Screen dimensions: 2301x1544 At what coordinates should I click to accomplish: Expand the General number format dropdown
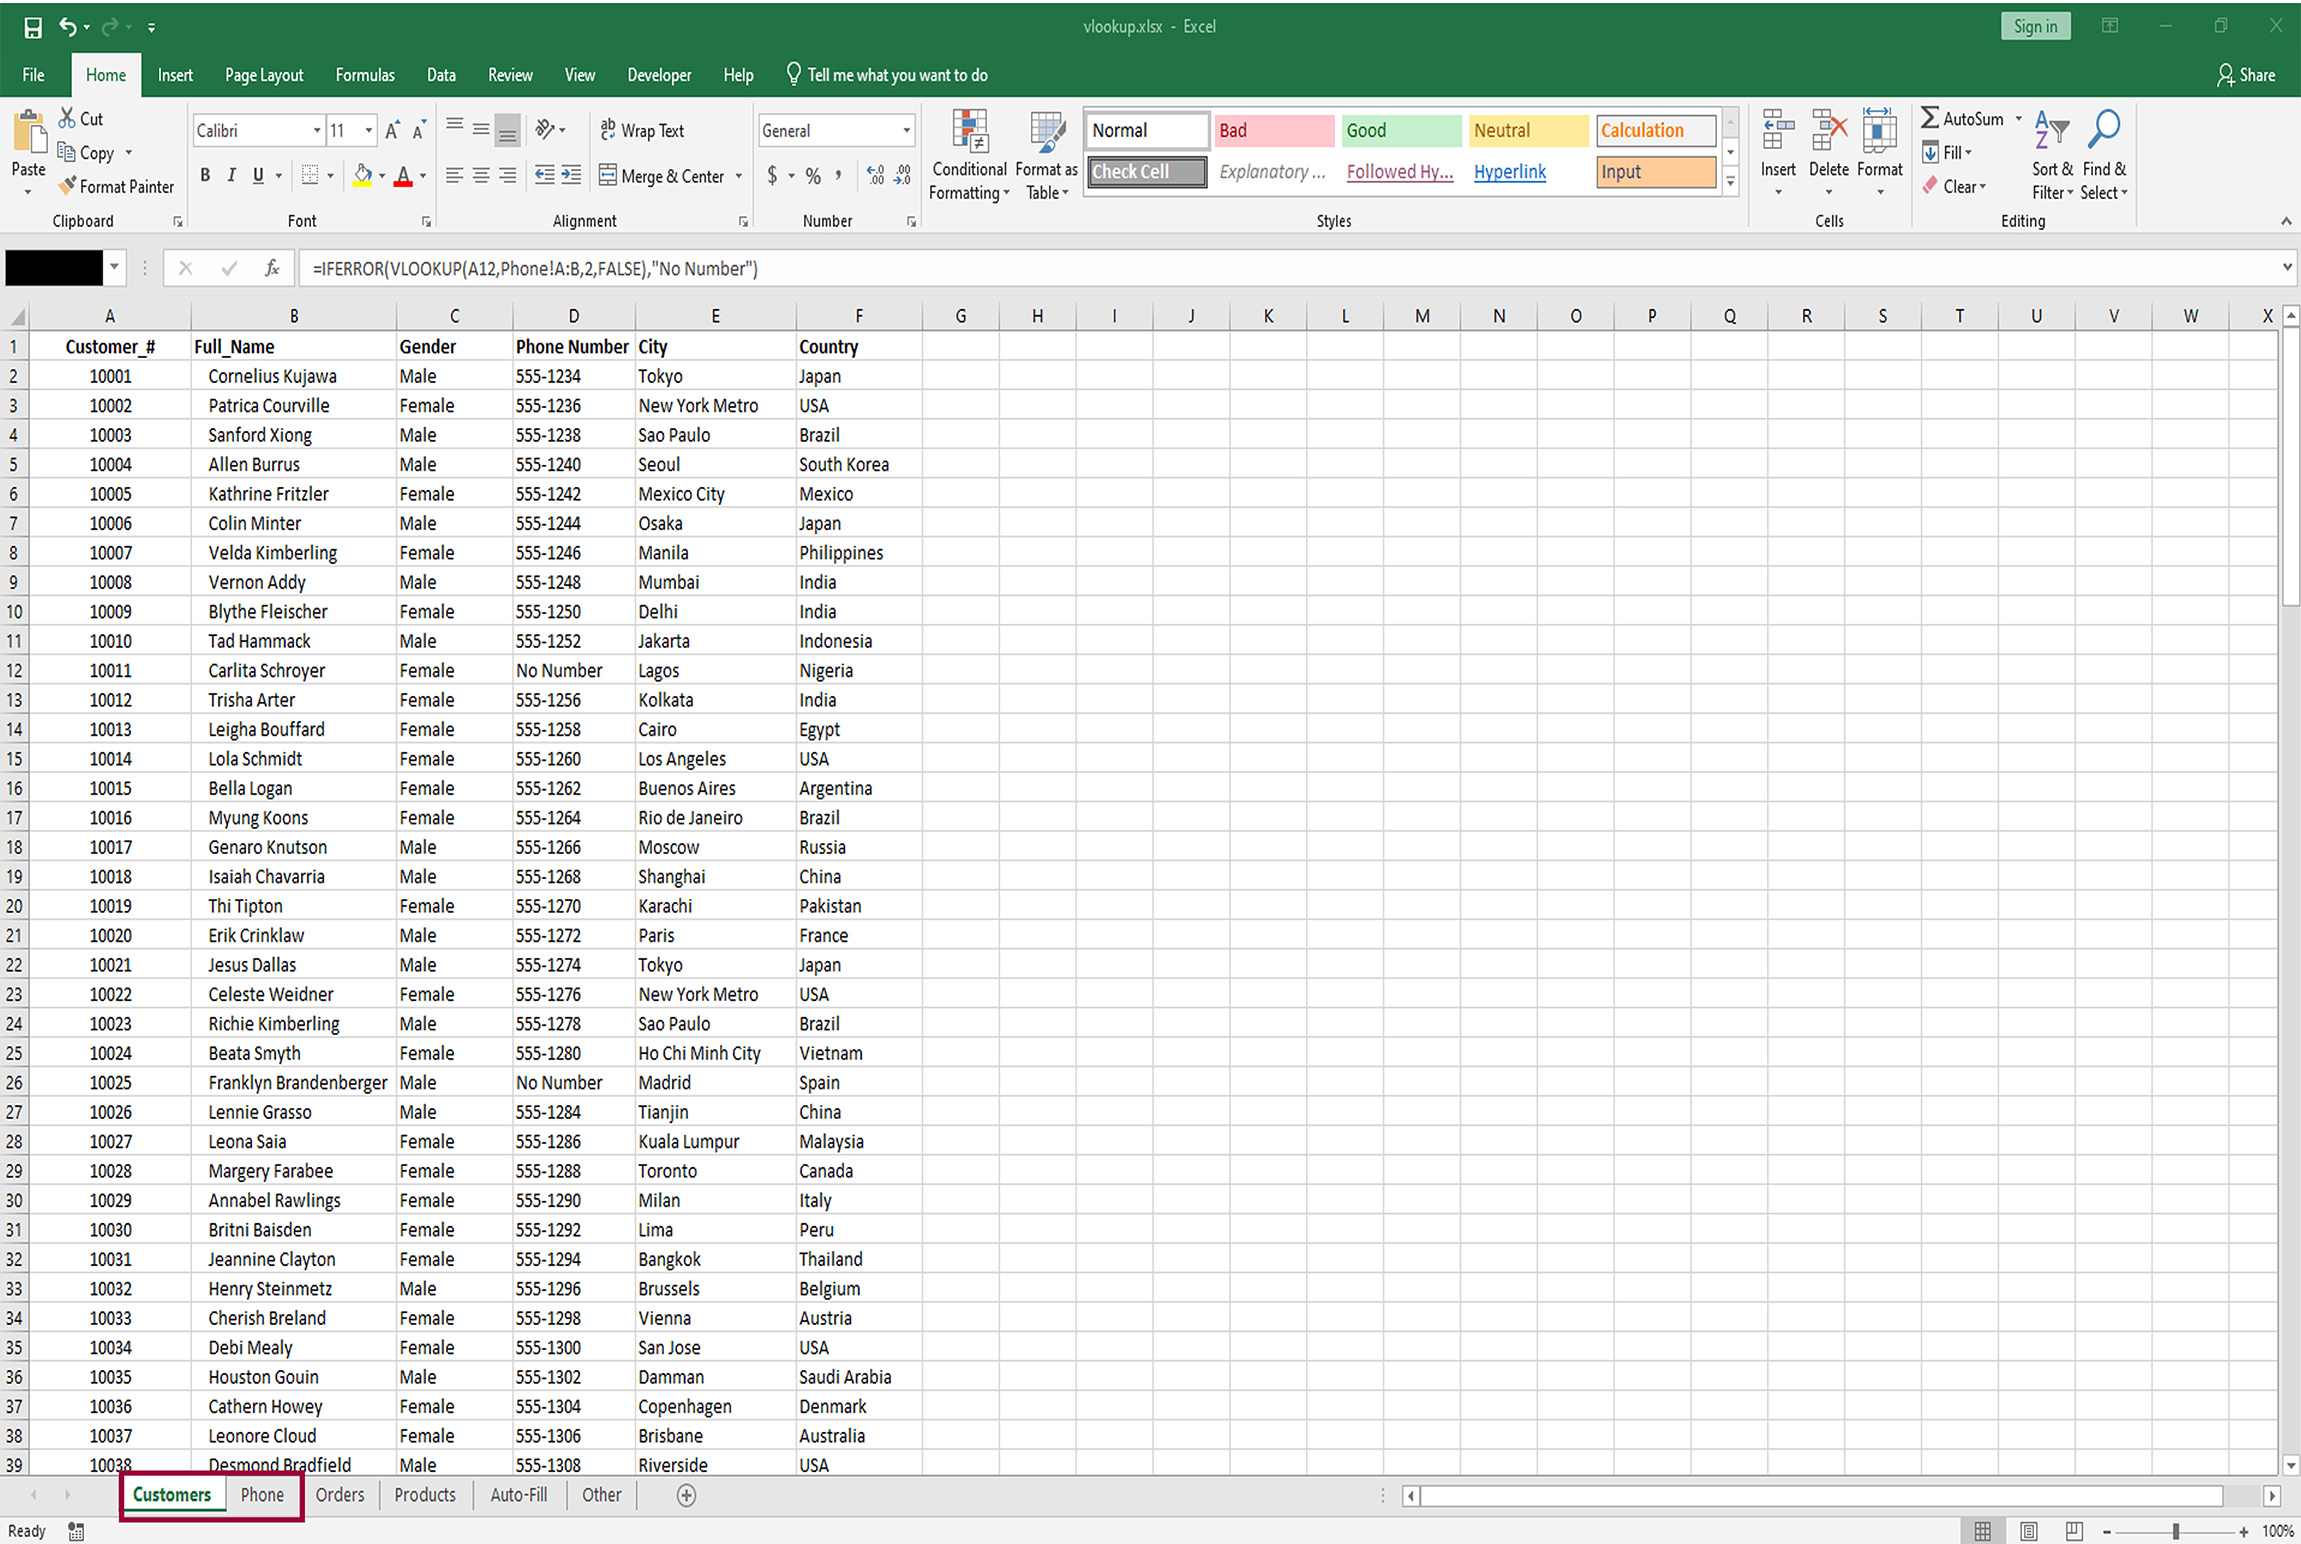(906, 131)
